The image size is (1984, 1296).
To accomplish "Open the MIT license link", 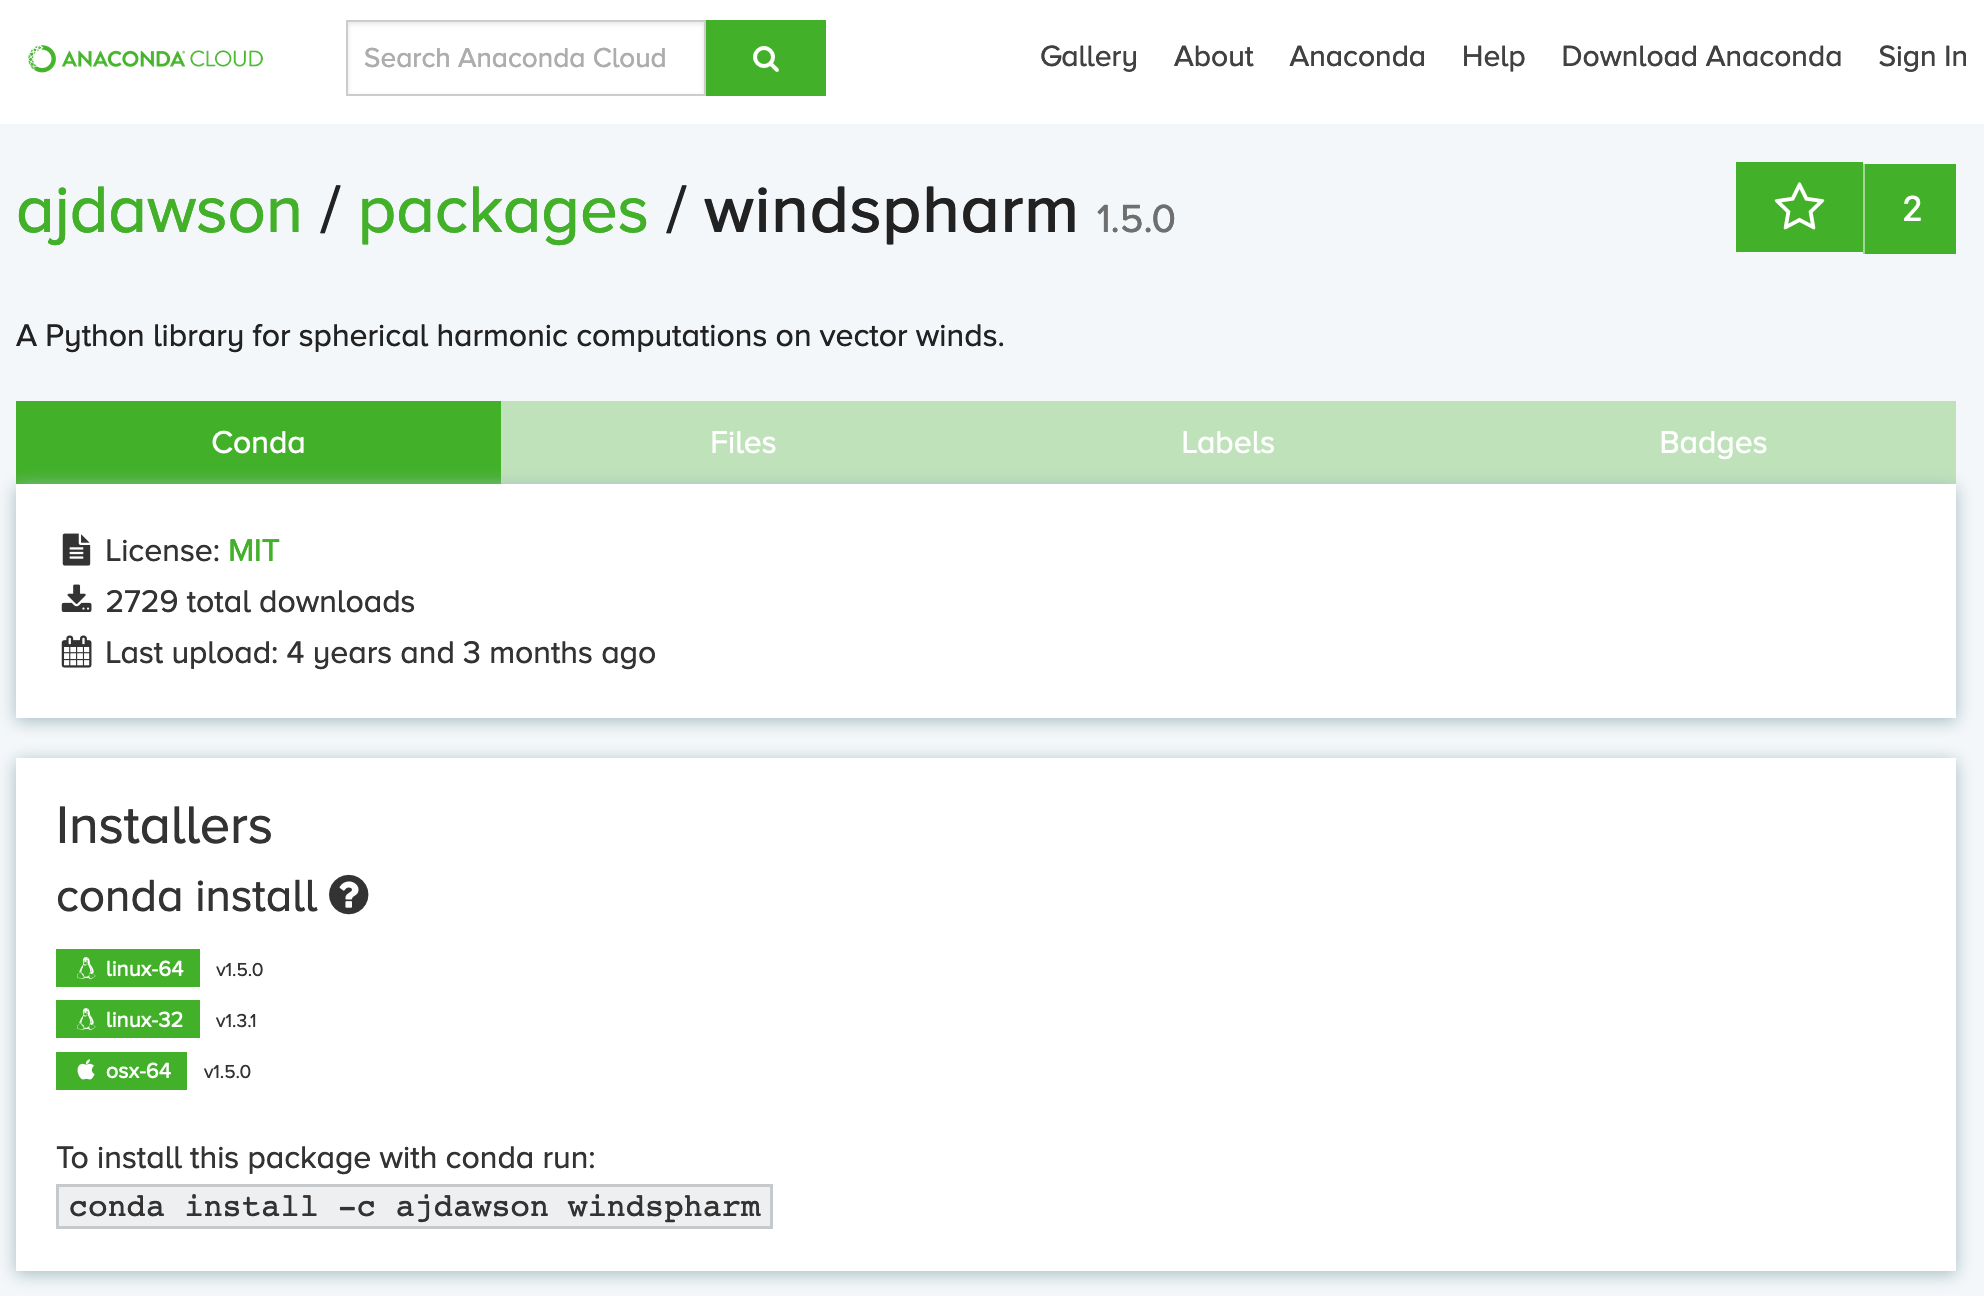I will 253,550.
